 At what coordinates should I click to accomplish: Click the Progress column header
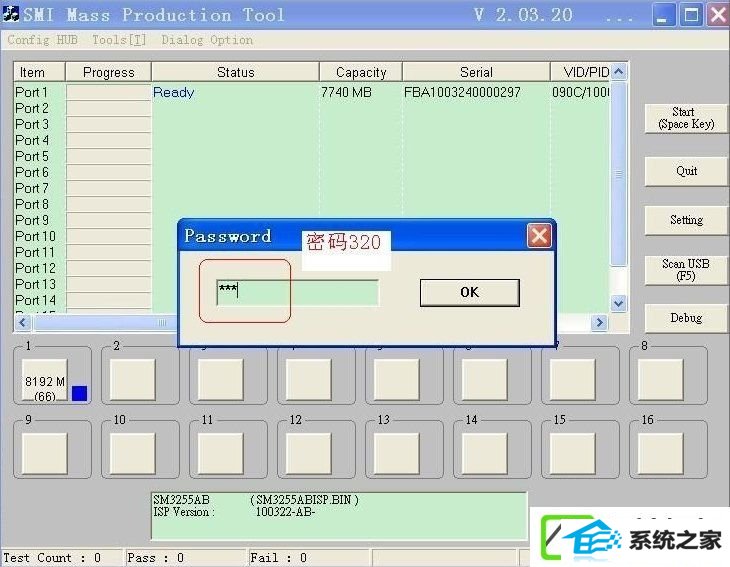[108, 72]
